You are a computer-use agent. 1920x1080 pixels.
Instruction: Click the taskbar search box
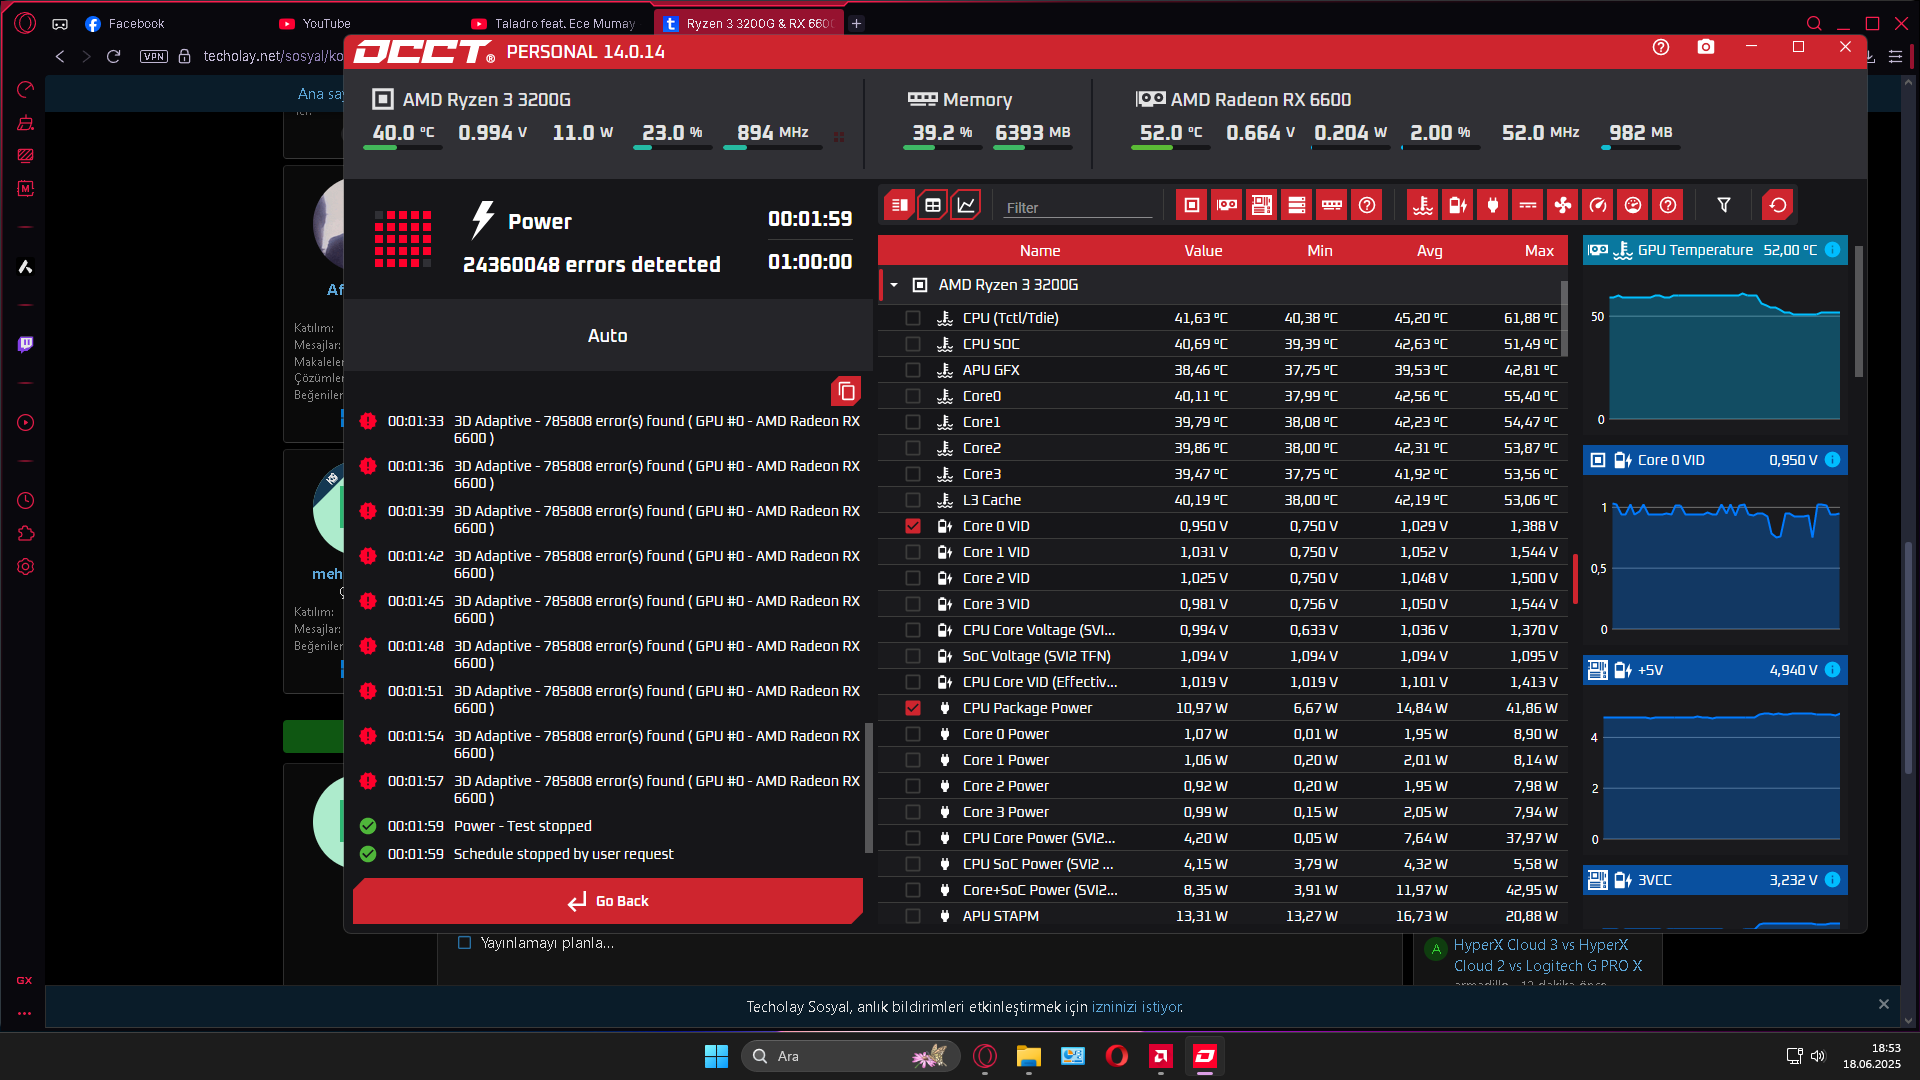[850, 1056]
